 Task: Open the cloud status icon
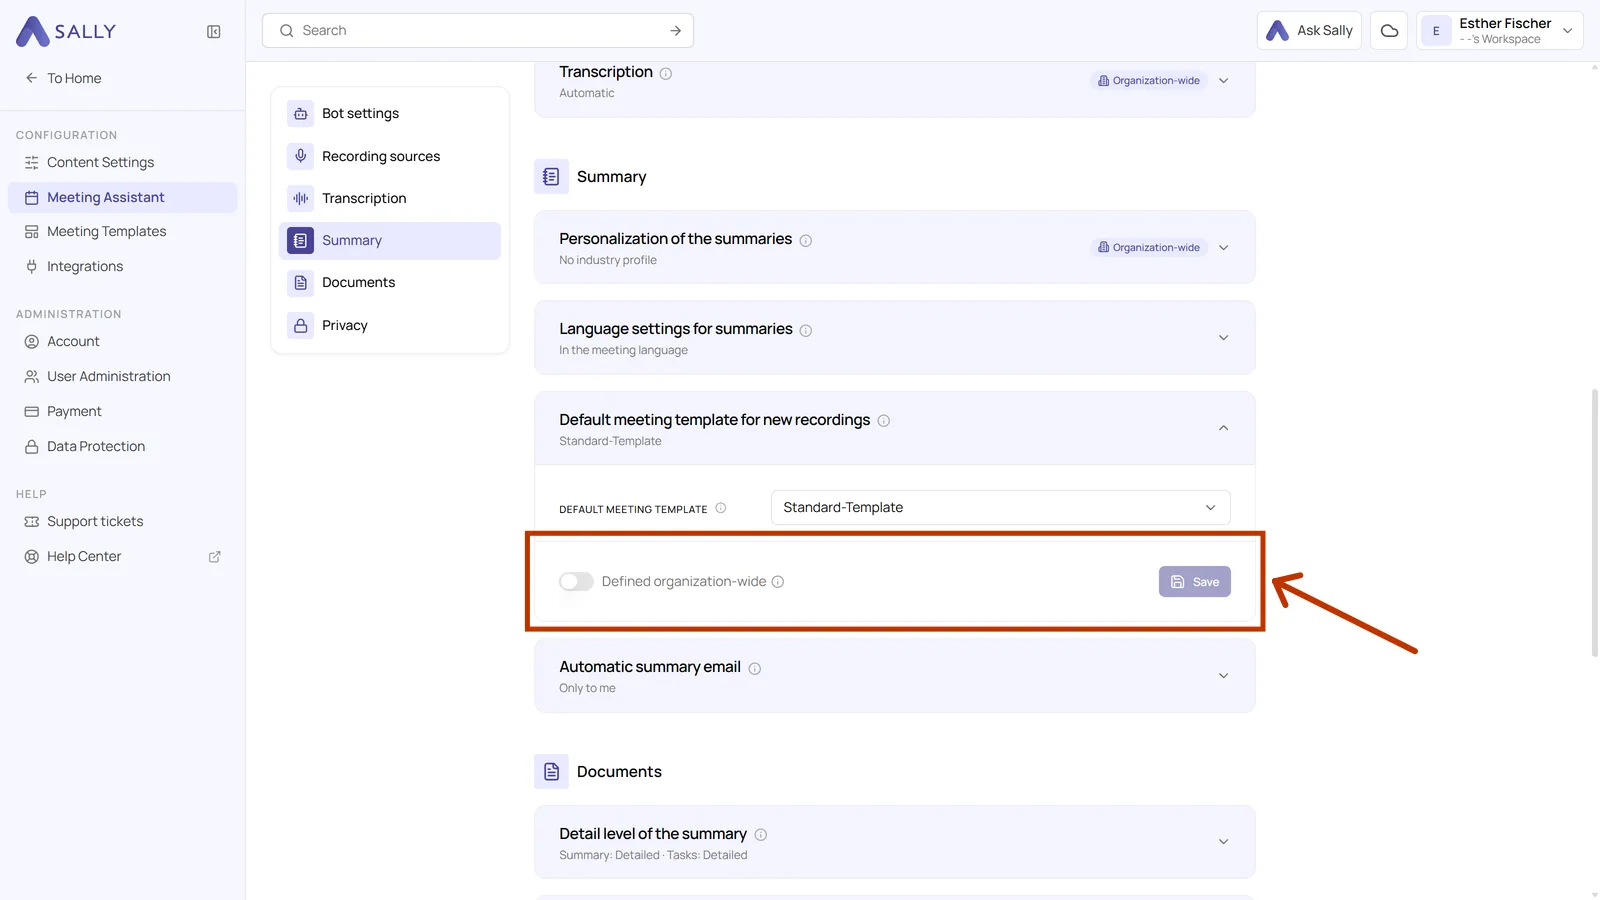(x=1389, y=31)
